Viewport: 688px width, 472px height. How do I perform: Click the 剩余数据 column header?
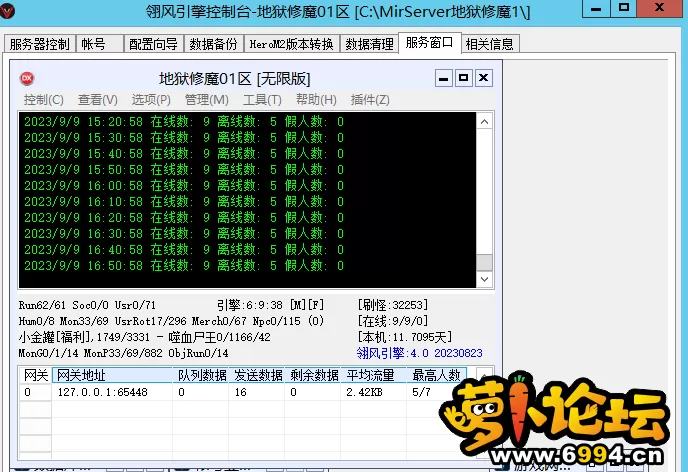coord(313,375)
